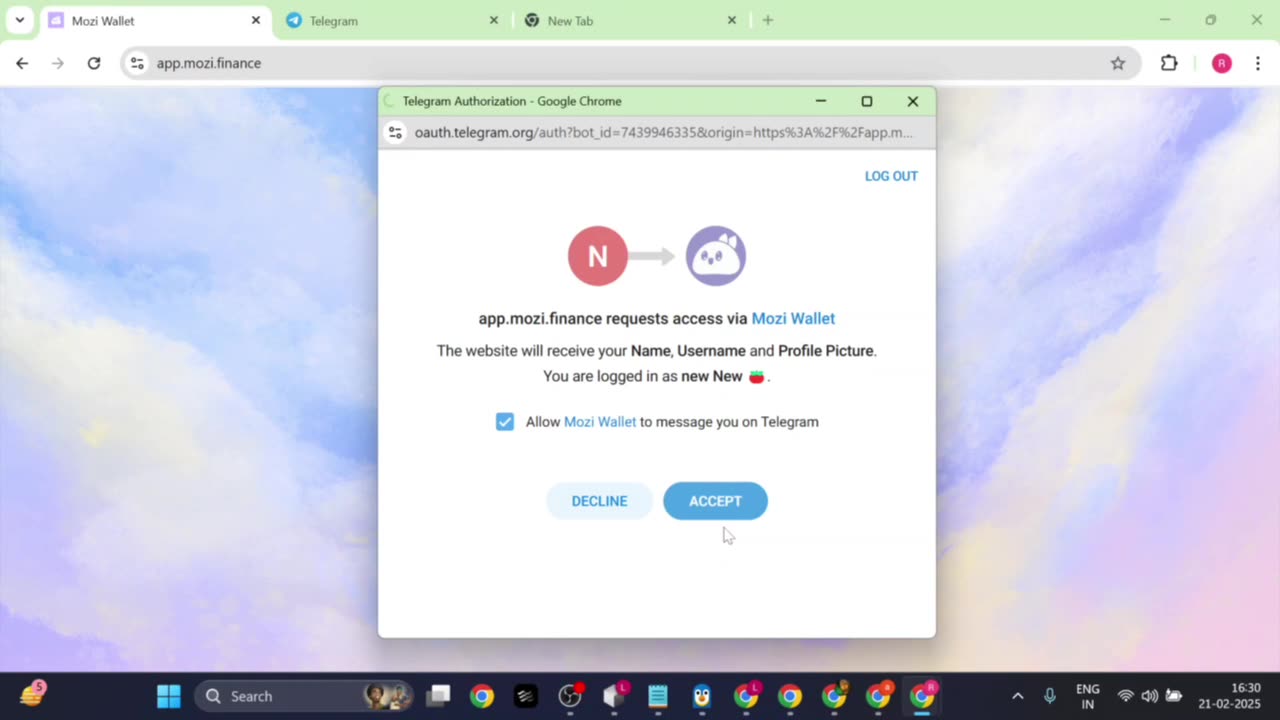
Task: Click the LOG OUT link
Action: pos(891,176)
